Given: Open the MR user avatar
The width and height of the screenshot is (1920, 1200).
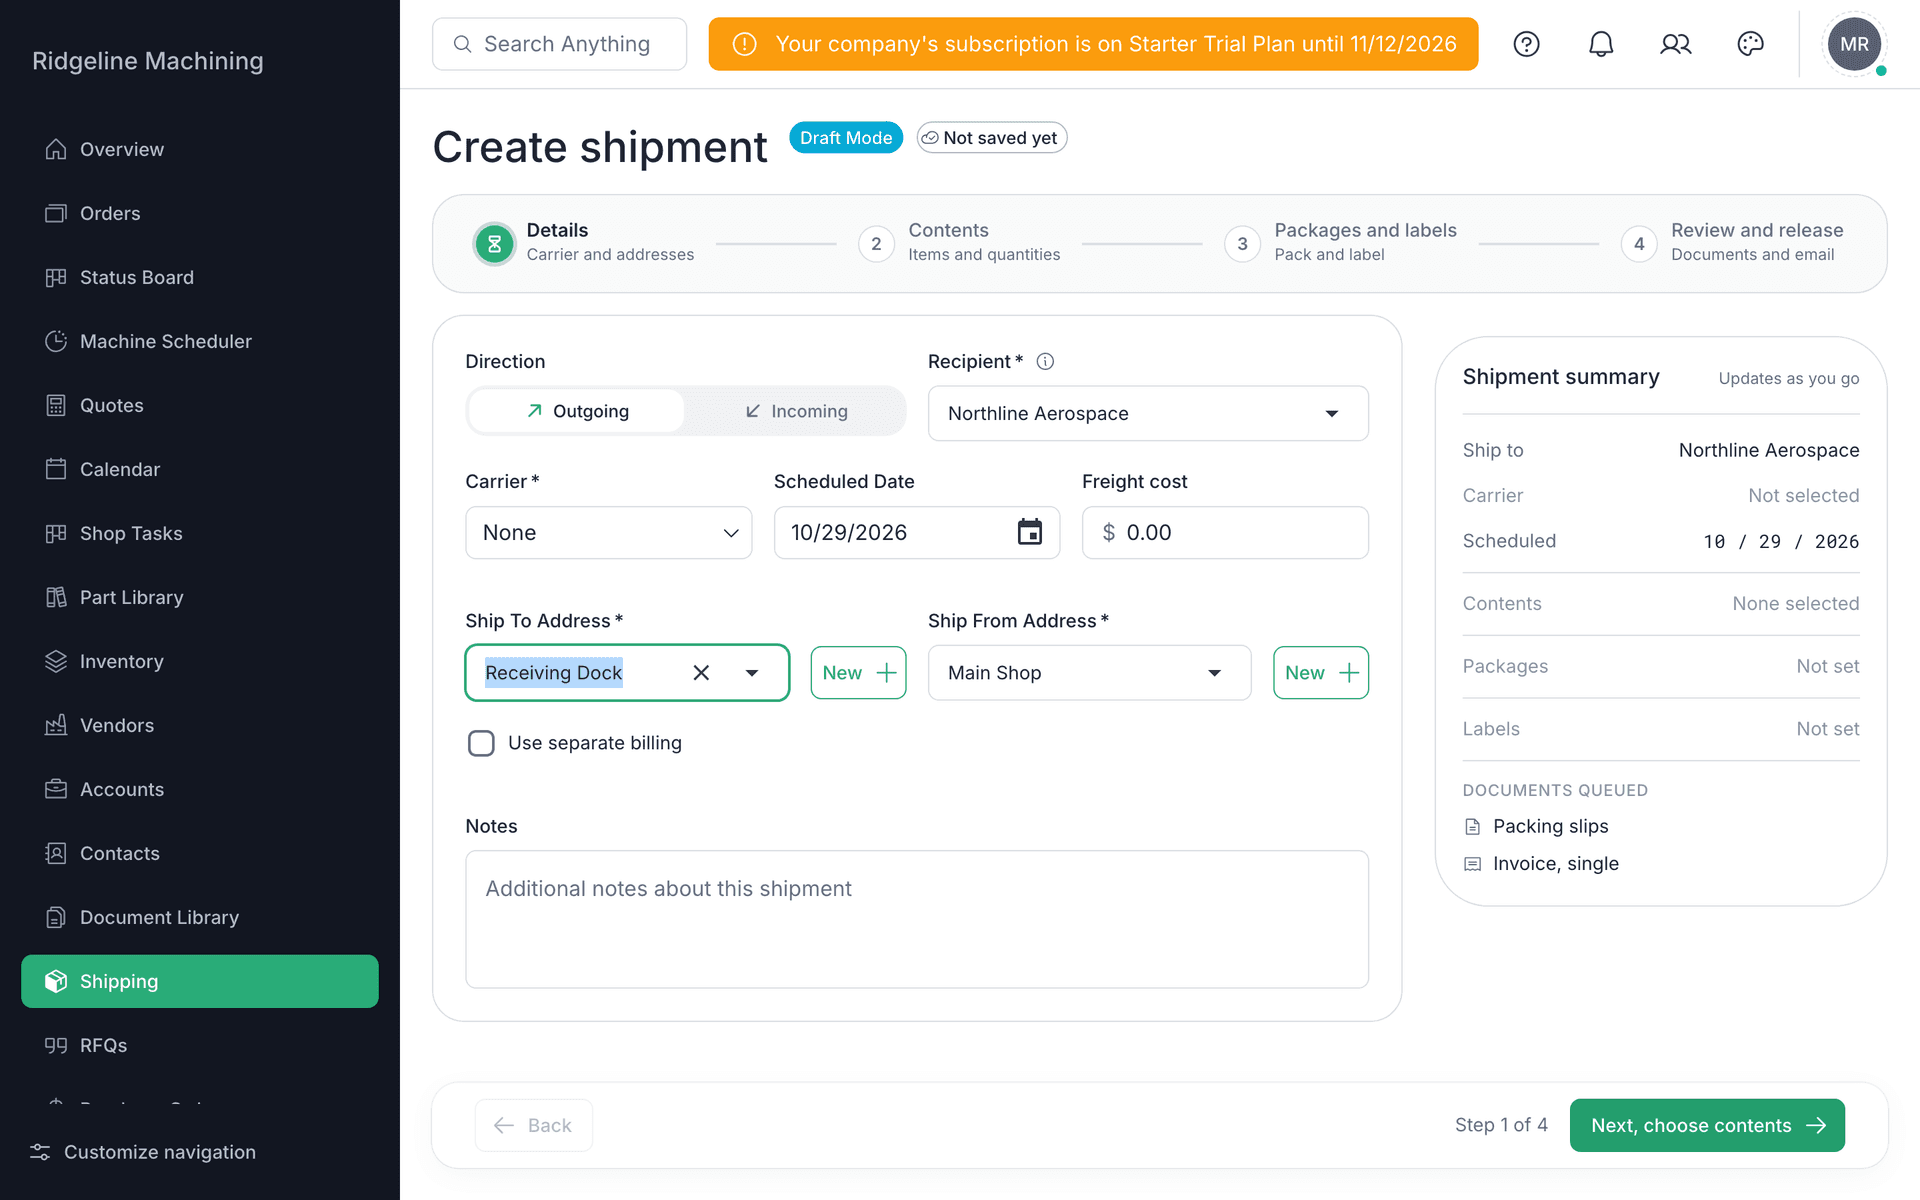Looking at the screenshot, I should click(1854, 44).
